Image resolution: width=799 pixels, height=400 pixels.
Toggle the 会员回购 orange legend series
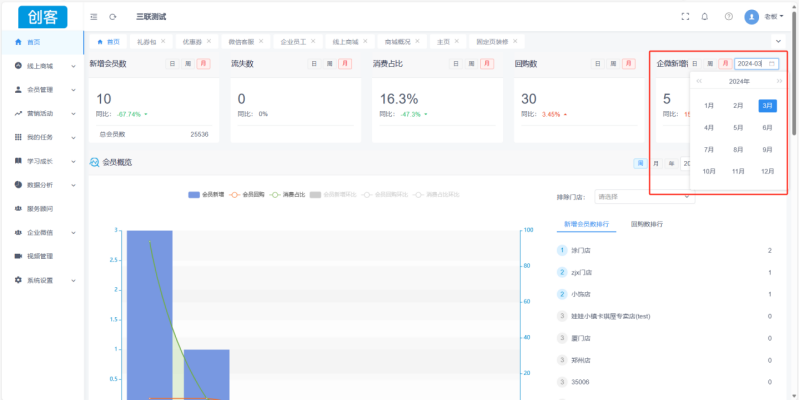point(247,195)
